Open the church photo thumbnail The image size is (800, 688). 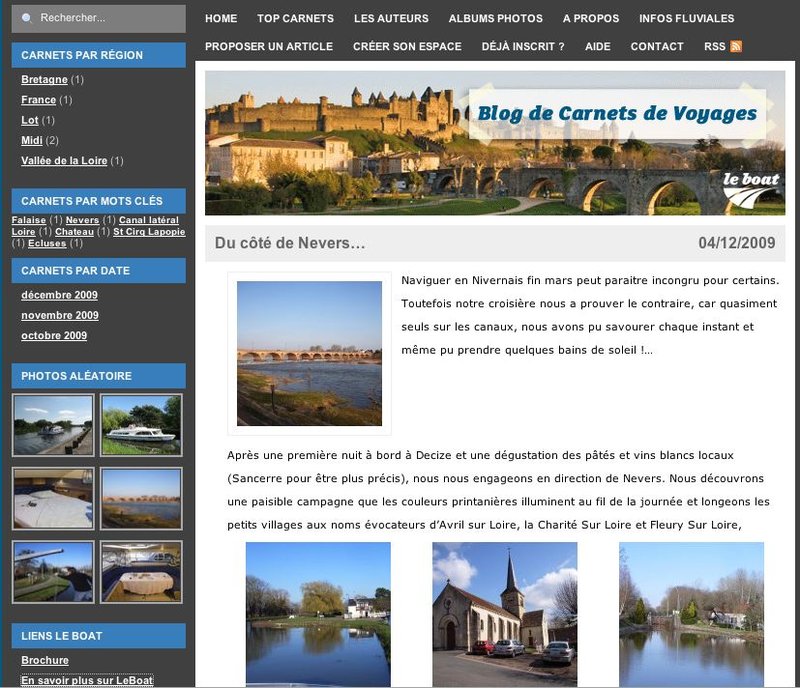coord(504,613)
